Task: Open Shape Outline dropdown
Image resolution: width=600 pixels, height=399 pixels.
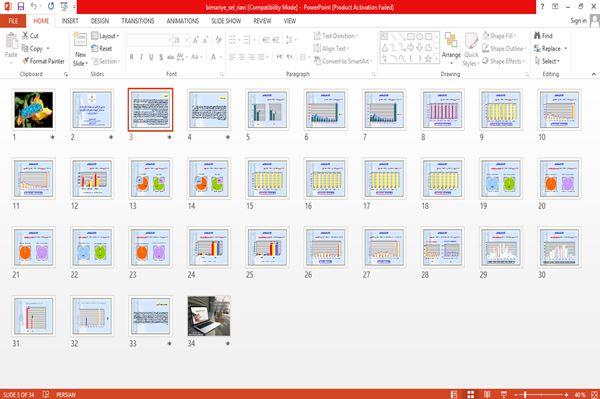Action: click(x=504, y=49)
